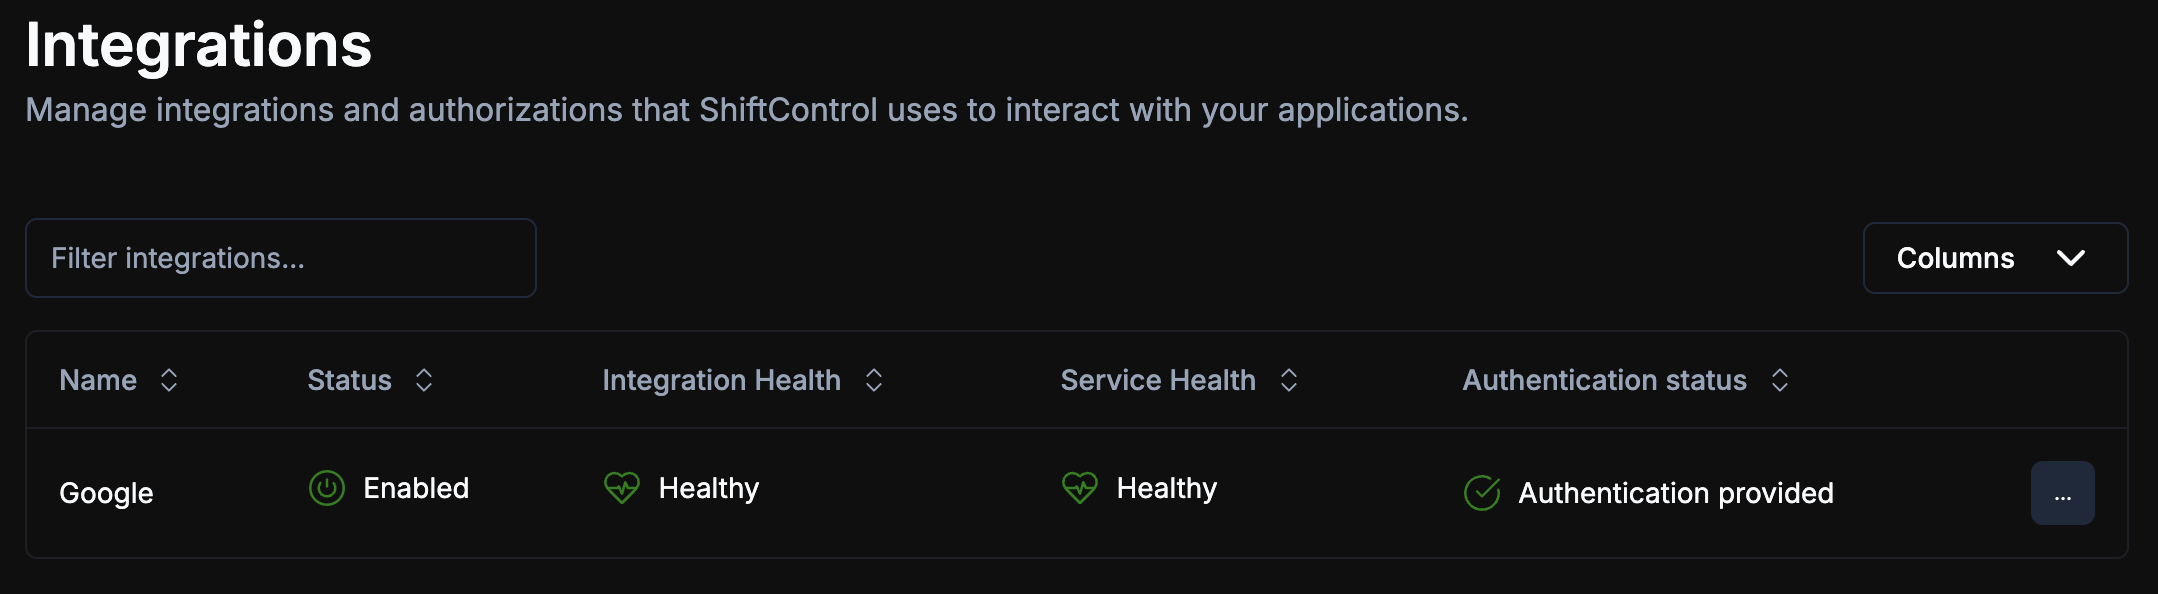This screenshot has width=2158, height=594.
Task: Click the Integration Health header label
Action: 721,380
